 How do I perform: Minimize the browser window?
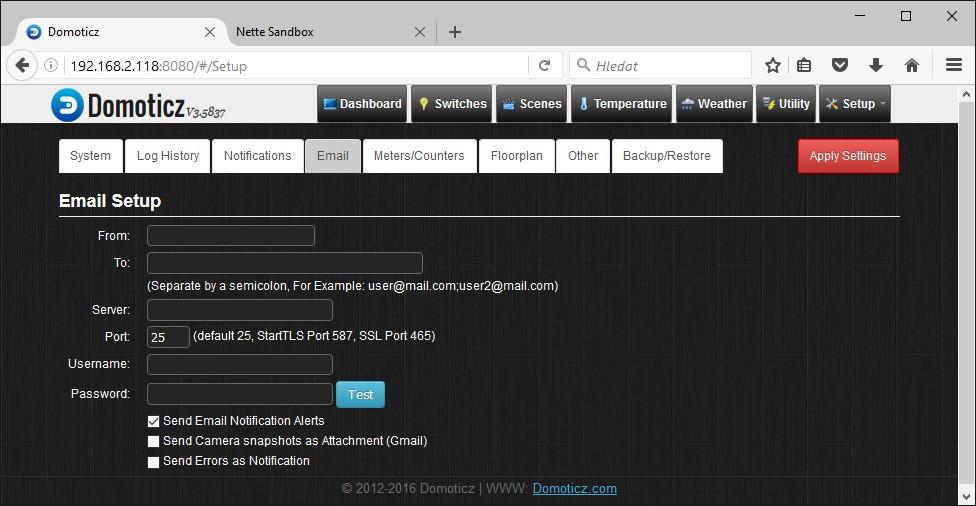point(860,16)
